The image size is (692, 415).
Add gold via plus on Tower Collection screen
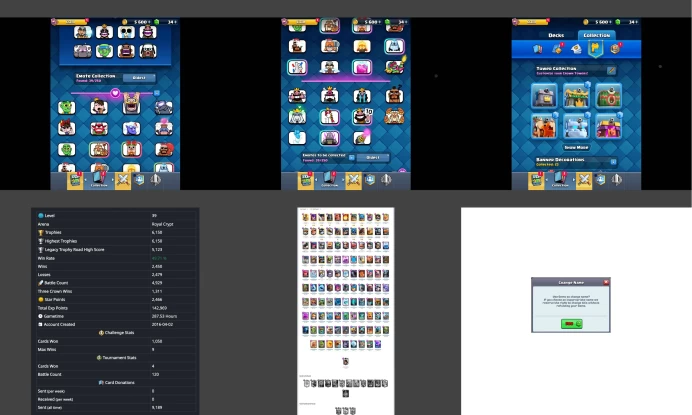coord(609,22)
